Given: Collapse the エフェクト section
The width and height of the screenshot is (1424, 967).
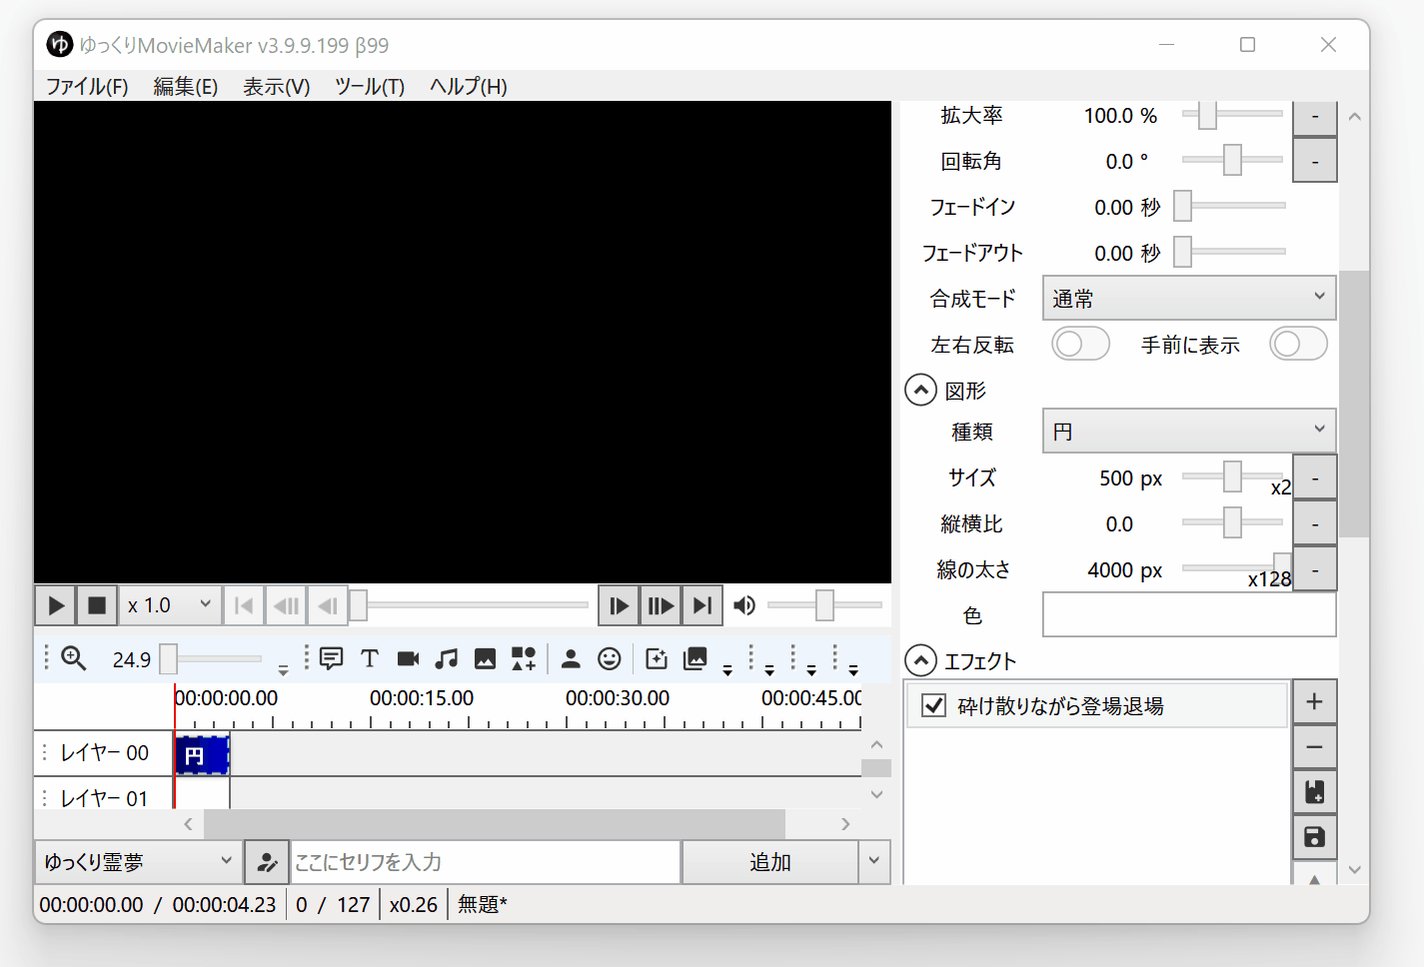Looking at the screenshot, I should [921, 660].
